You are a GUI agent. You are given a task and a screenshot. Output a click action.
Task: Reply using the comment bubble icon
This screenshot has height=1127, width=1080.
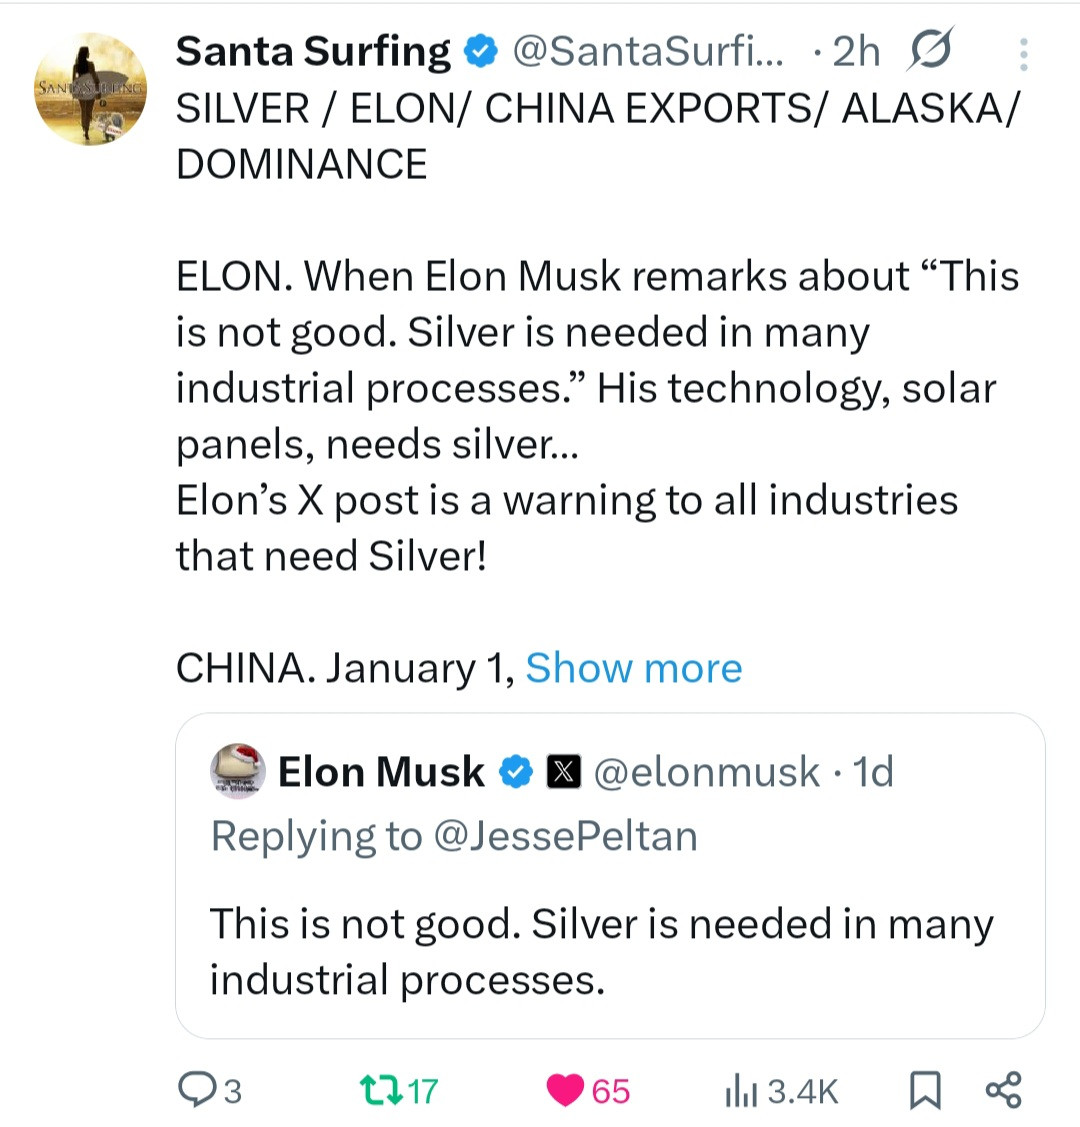194,1089
